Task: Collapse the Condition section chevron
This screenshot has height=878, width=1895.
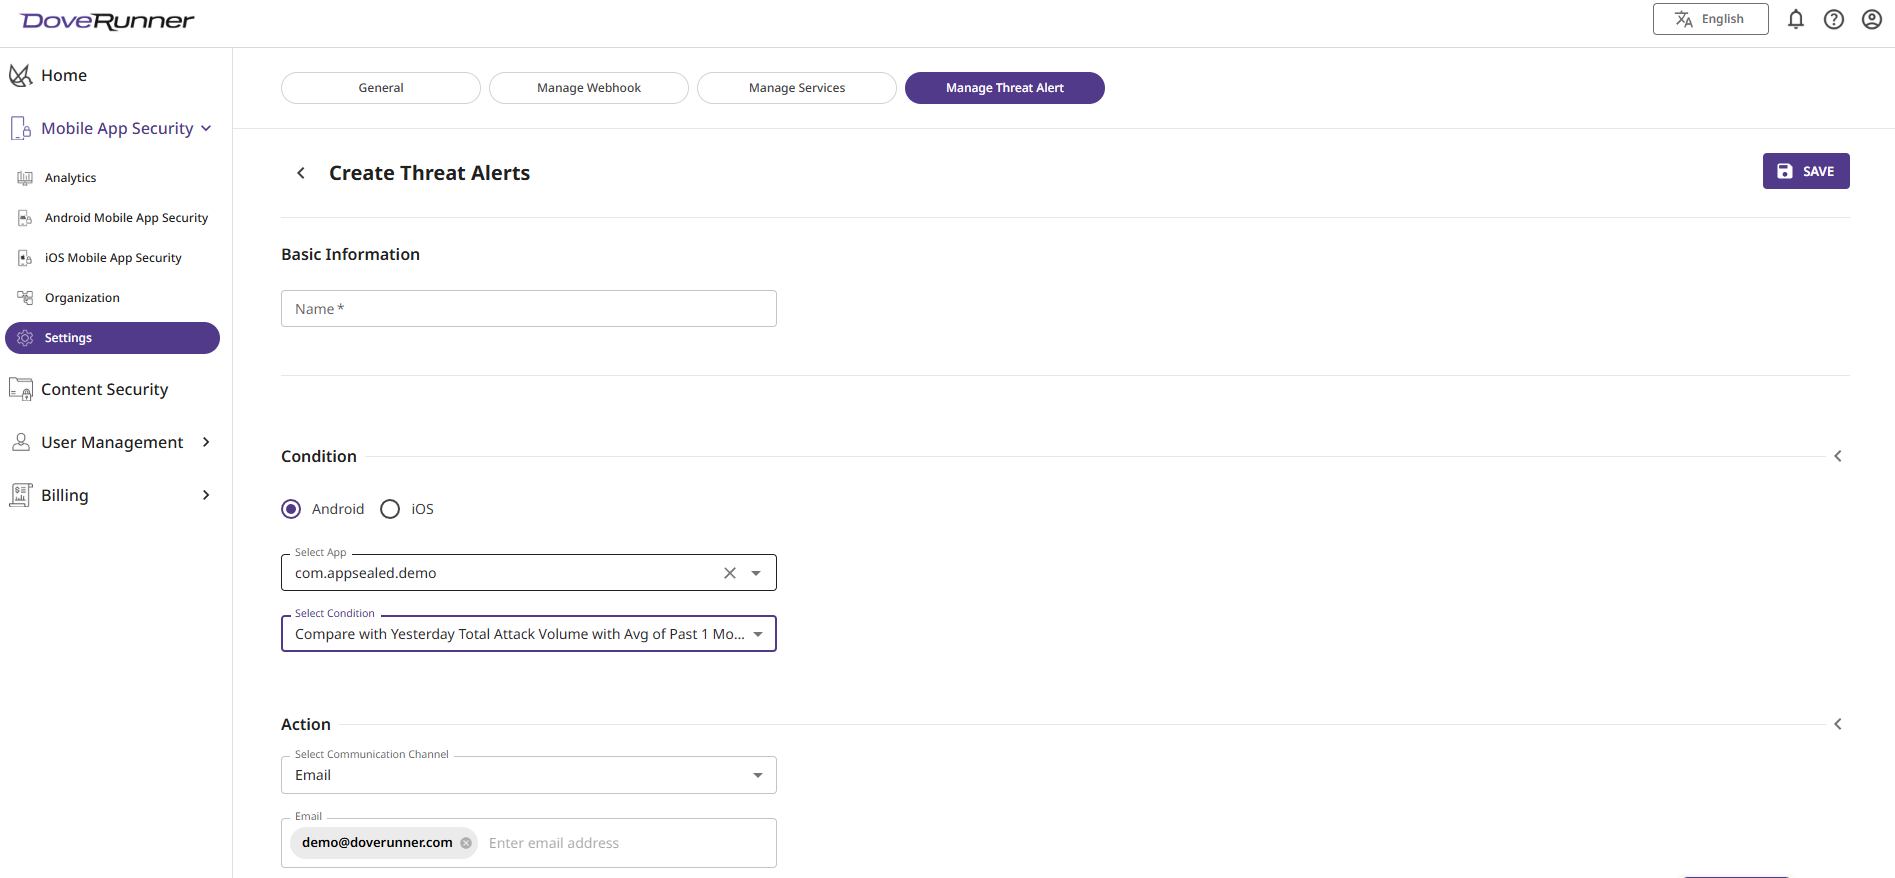Action: (1838, 456)
